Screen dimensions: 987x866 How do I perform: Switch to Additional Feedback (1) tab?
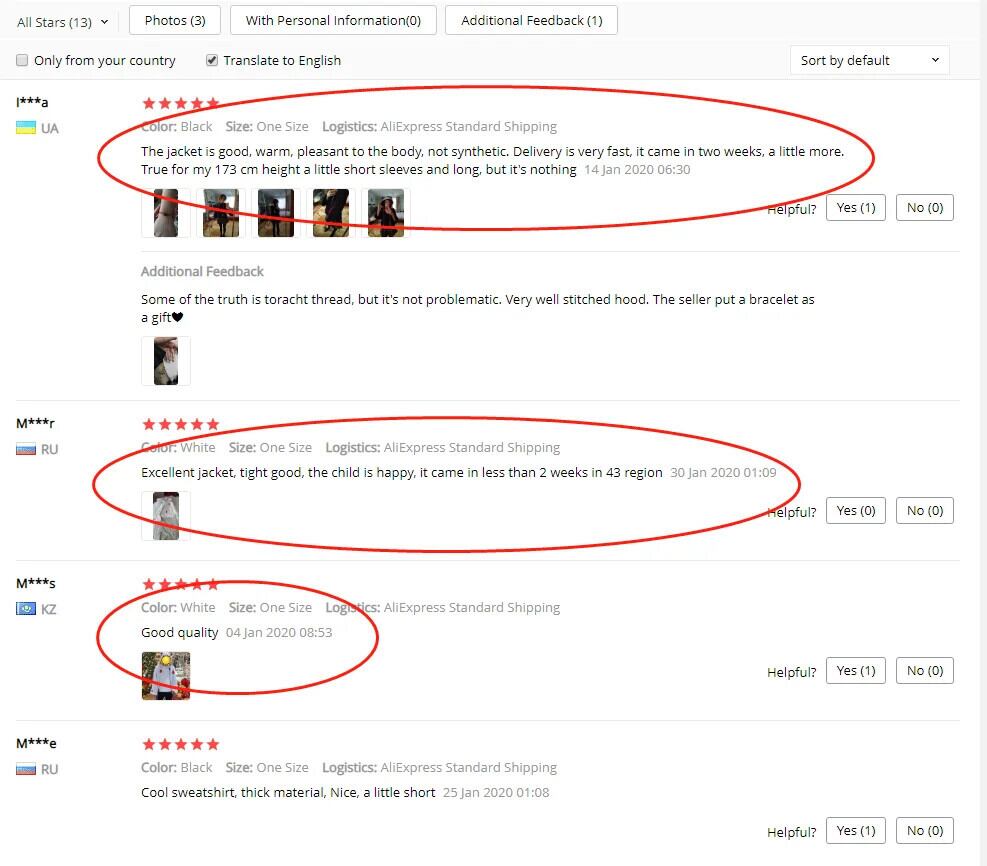pyautogui.click(x=531, y=20)
